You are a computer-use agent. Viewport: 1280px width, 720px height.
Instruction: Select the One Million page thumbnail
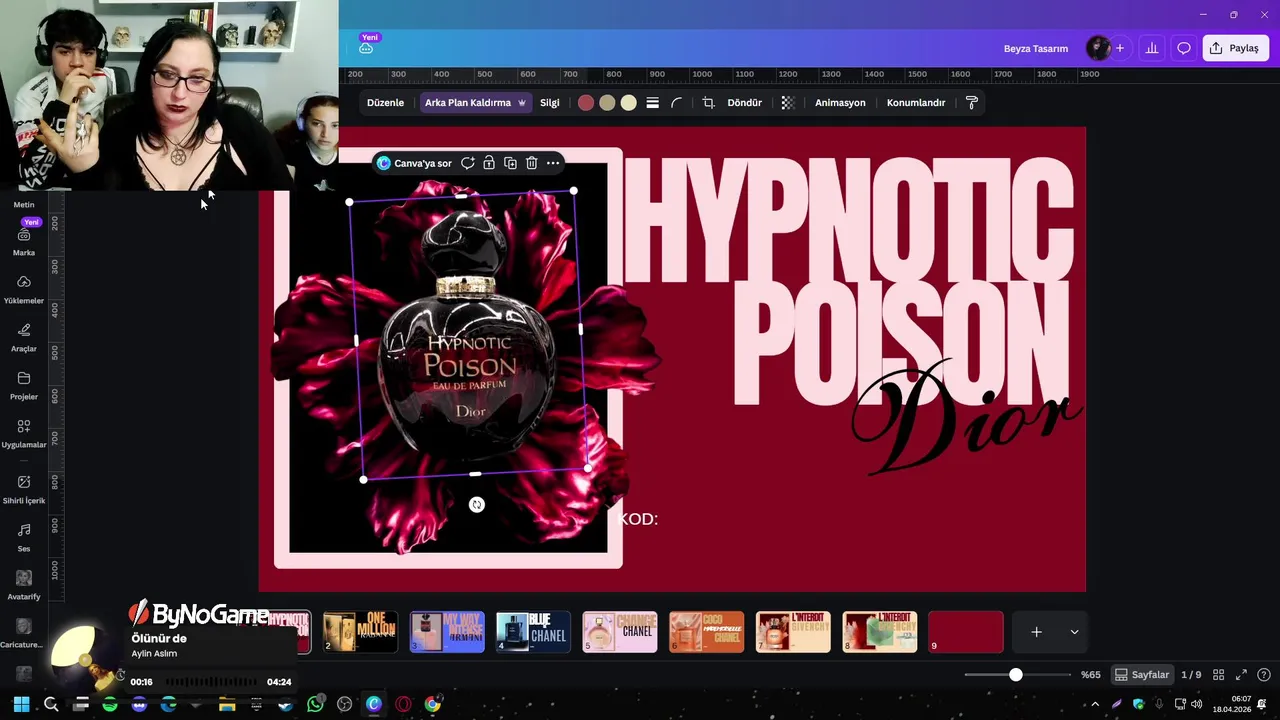(x=361, y=632)
